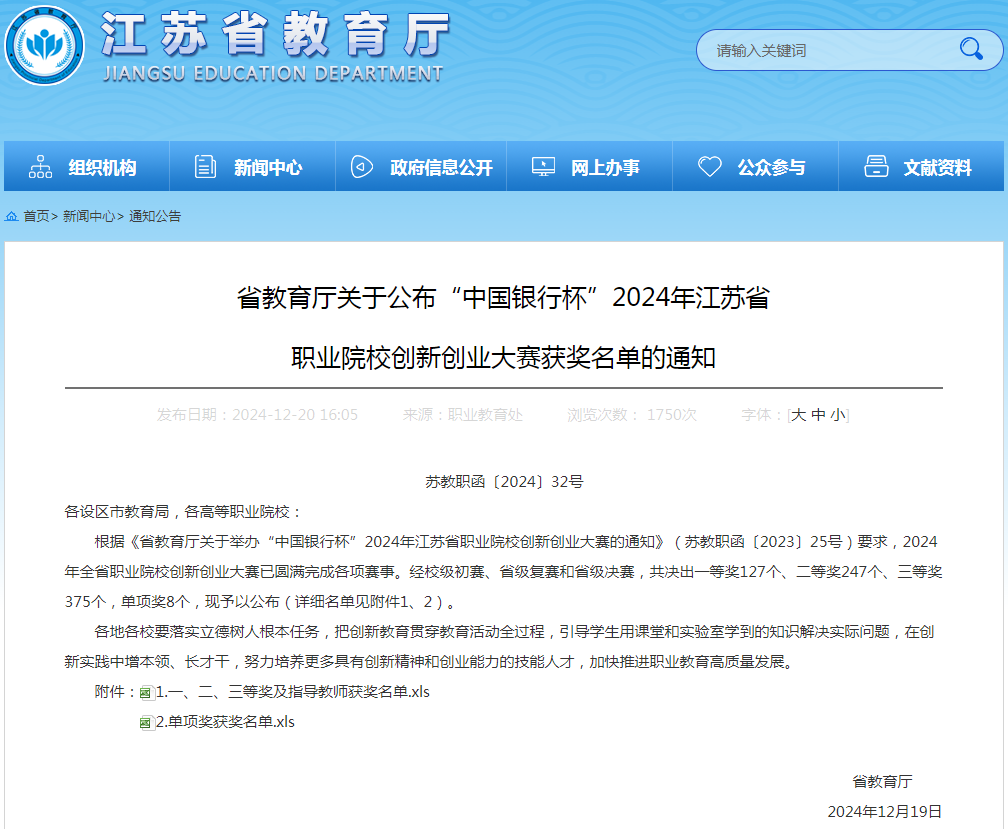Viewport: 1008px width, 829px height.
Task: Click the 组织机构 organization chart icon
Action: [x=41, y=167]
